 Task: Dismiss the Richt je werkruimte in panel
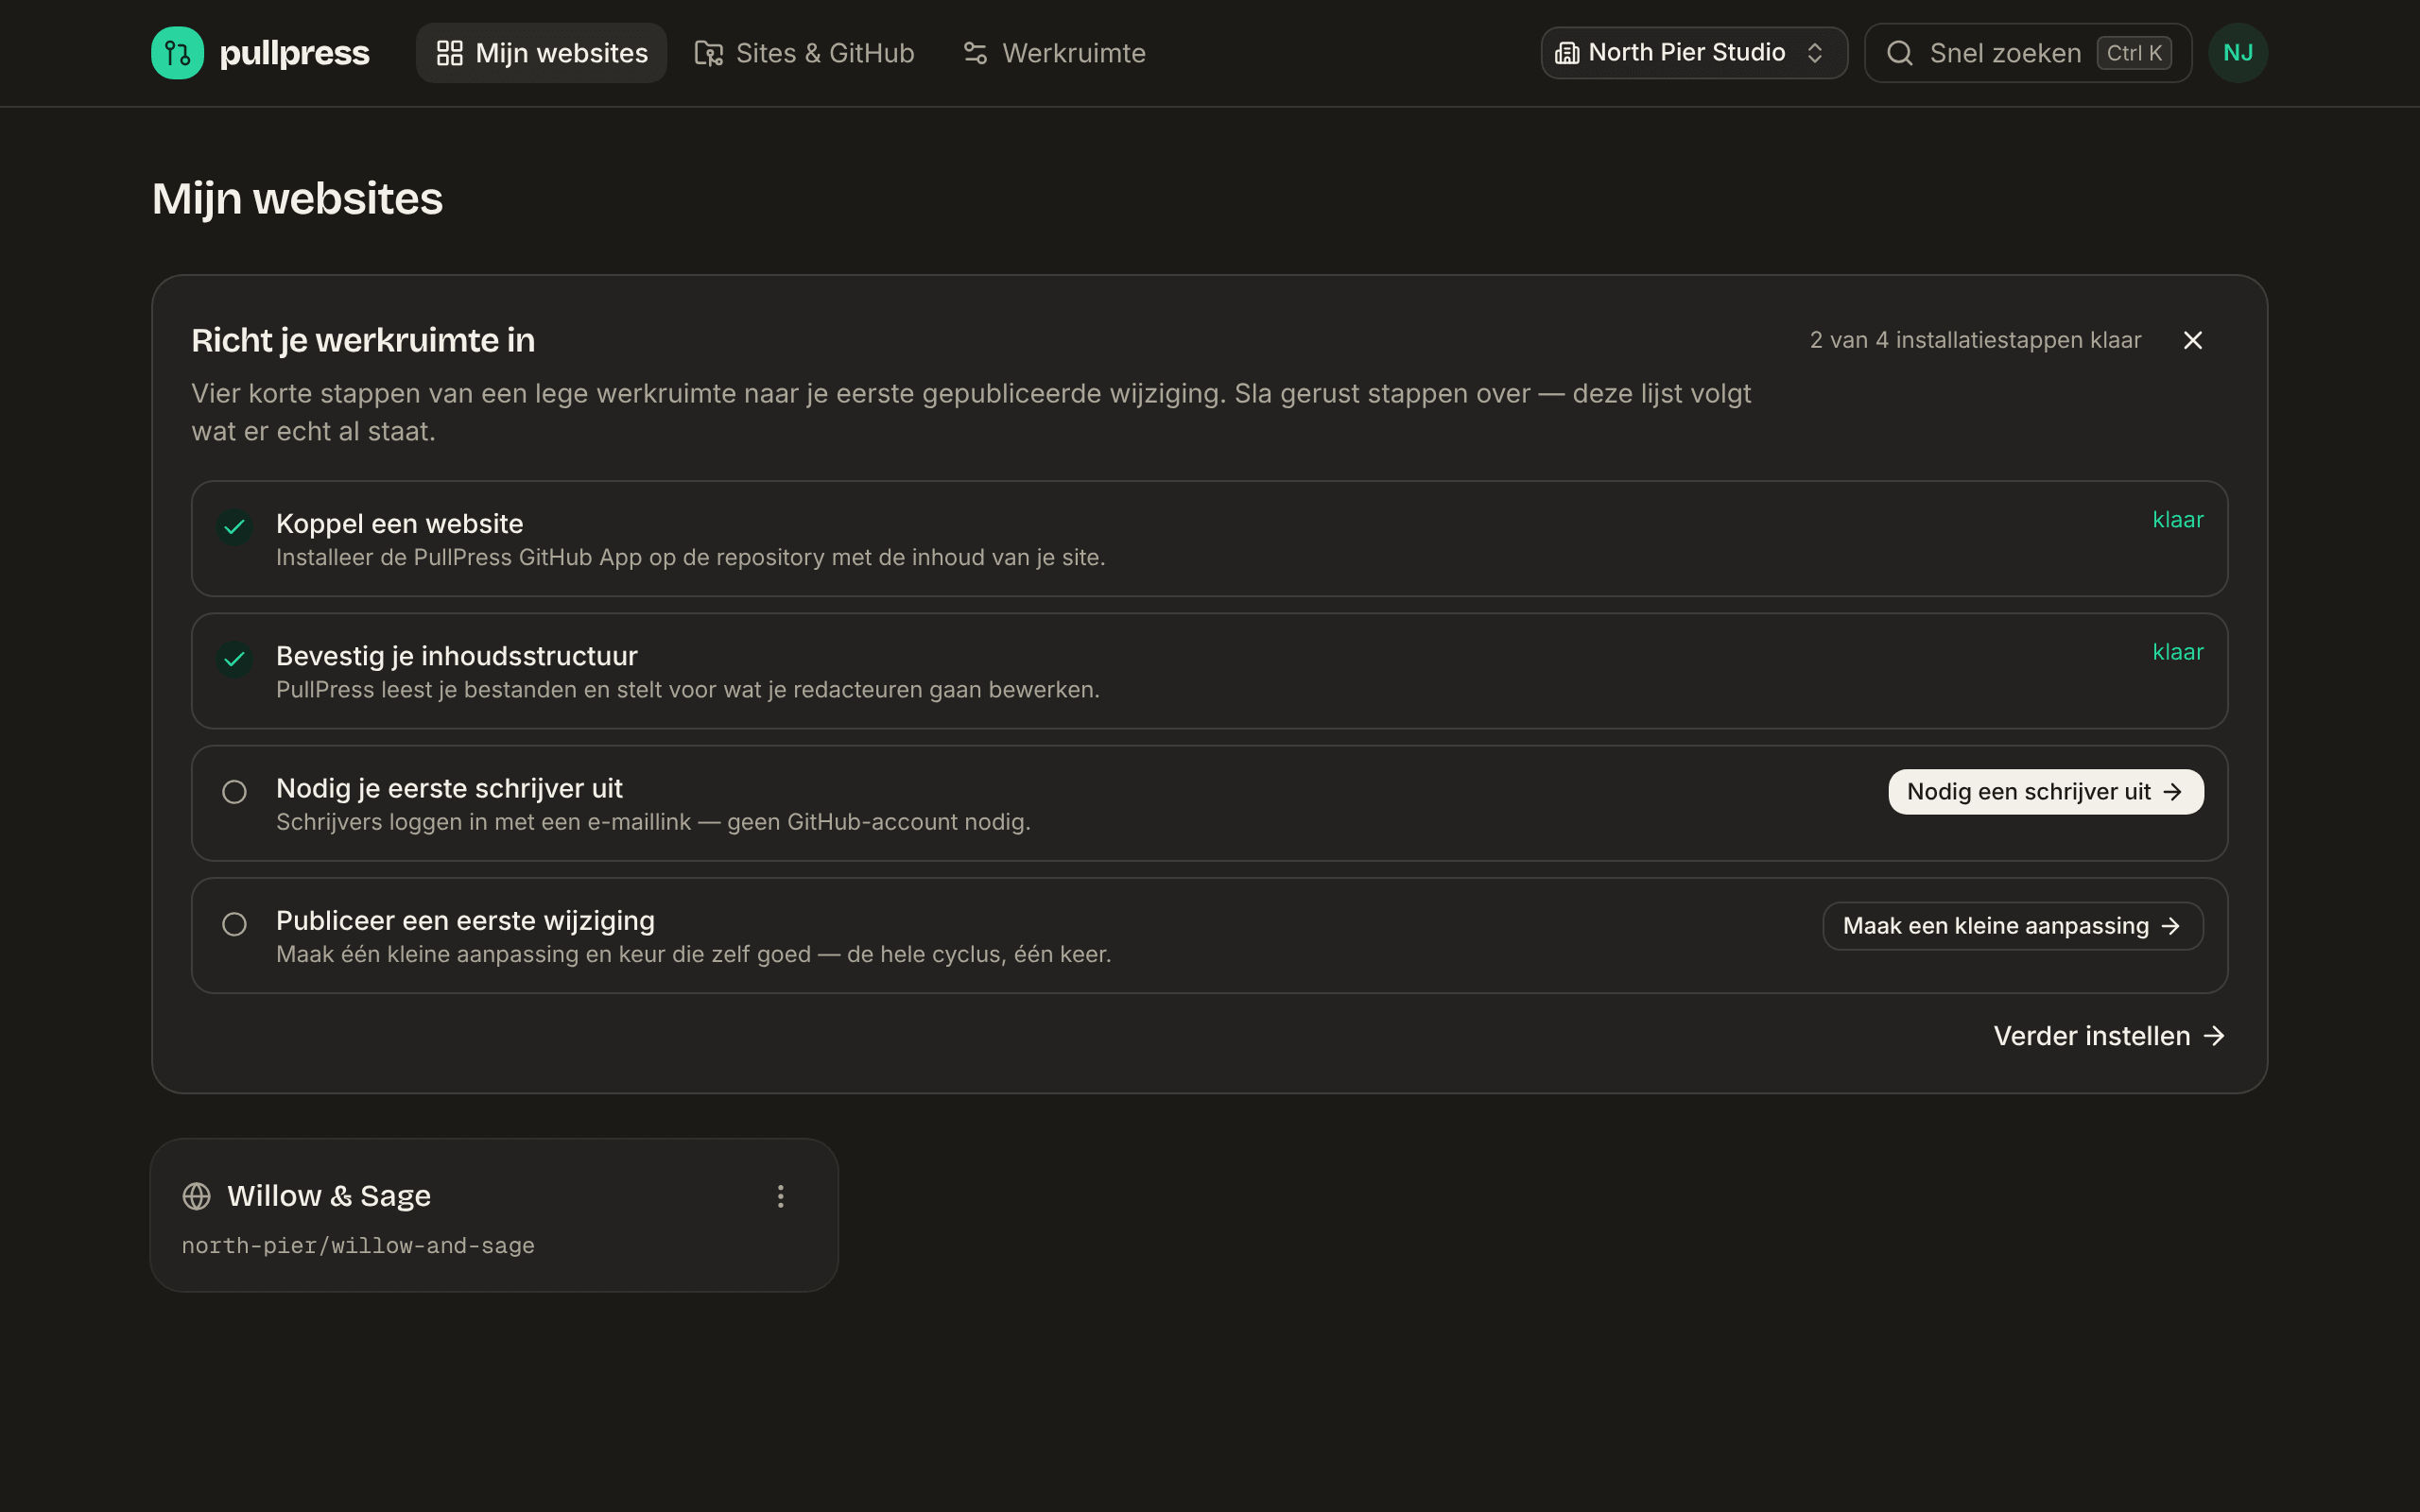2192,341
